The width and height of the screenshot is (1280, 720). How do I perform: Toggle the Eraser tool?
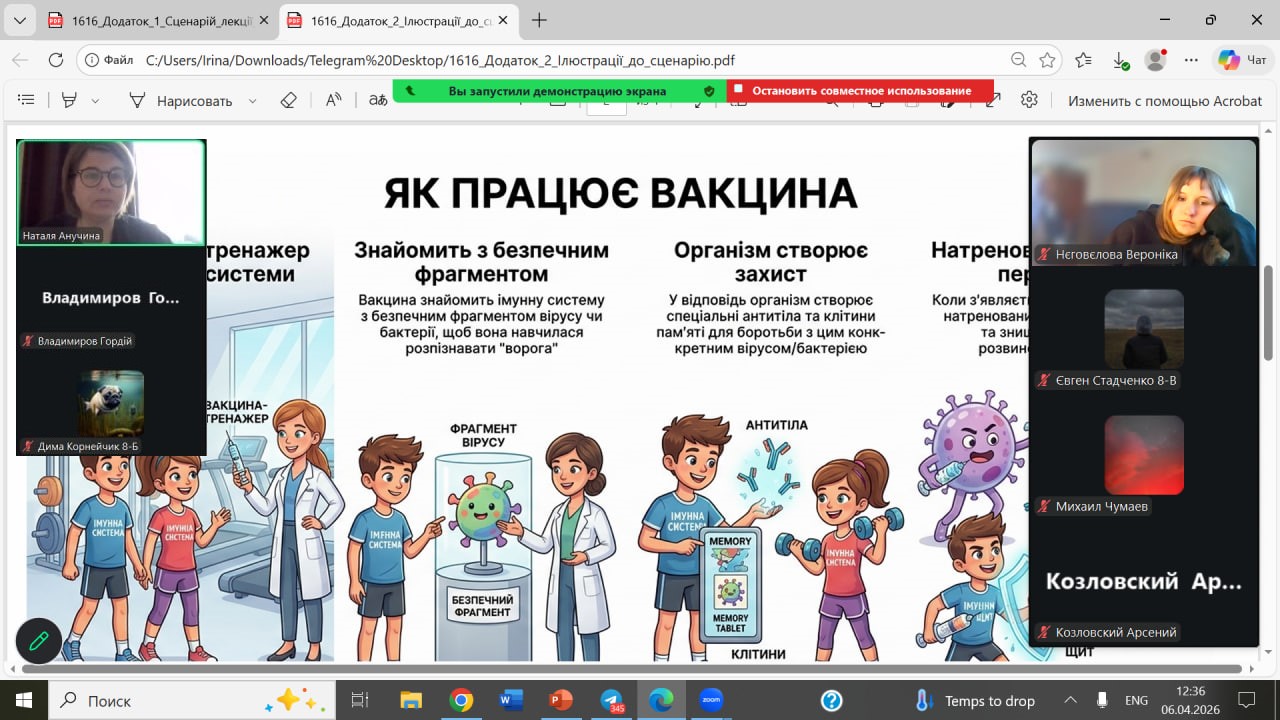(289, 100)
